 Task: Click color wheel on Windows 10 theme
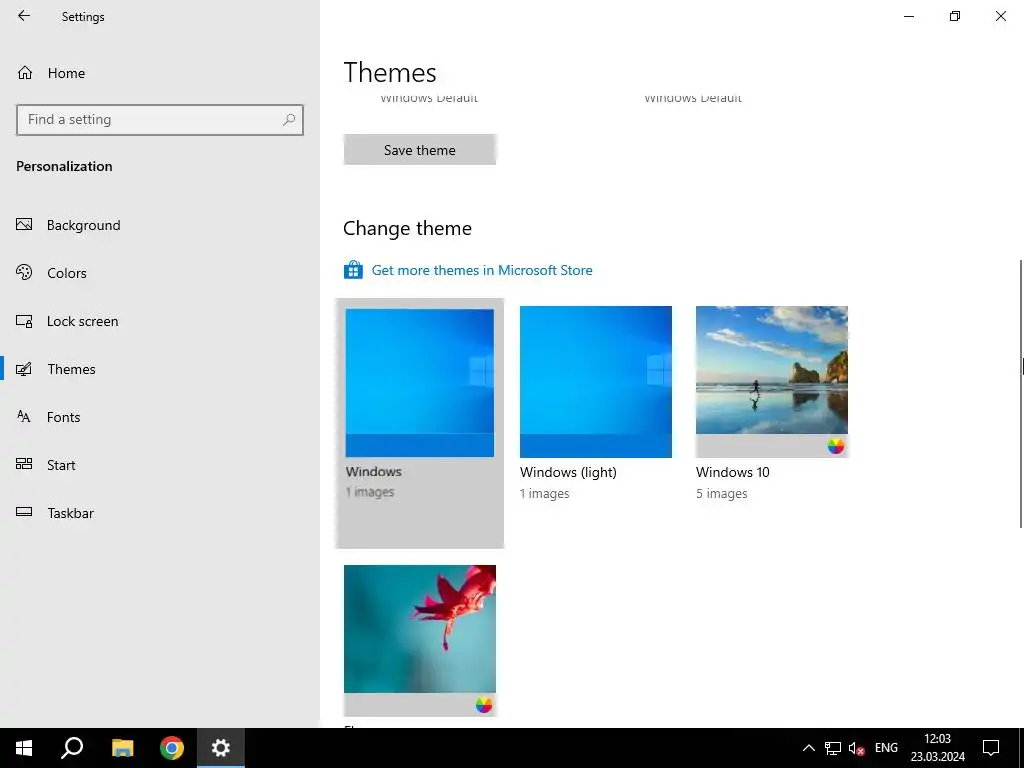point(836,446)
